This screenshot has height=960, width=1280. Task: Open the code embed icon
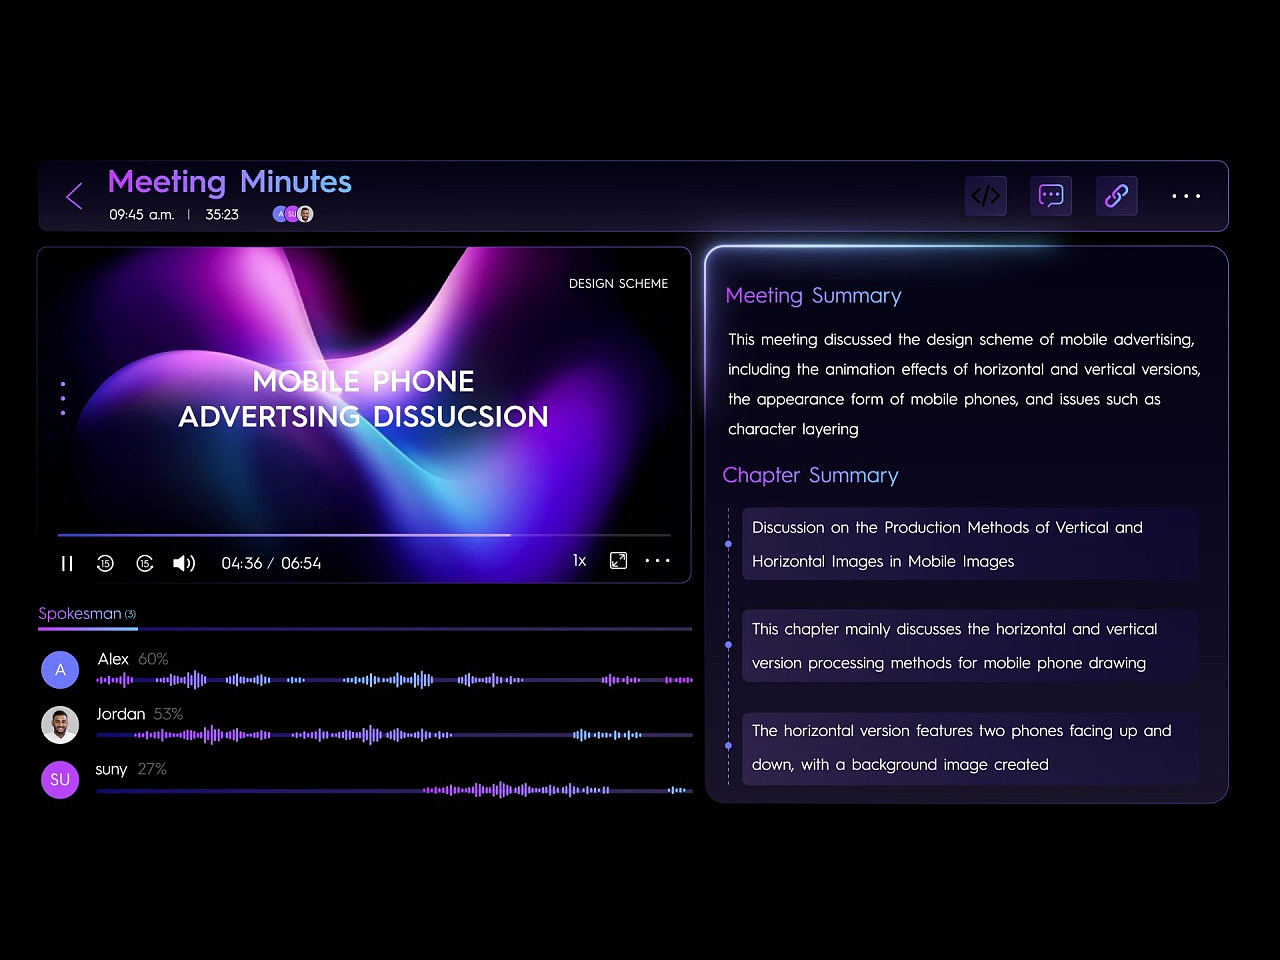coord(985,196)
